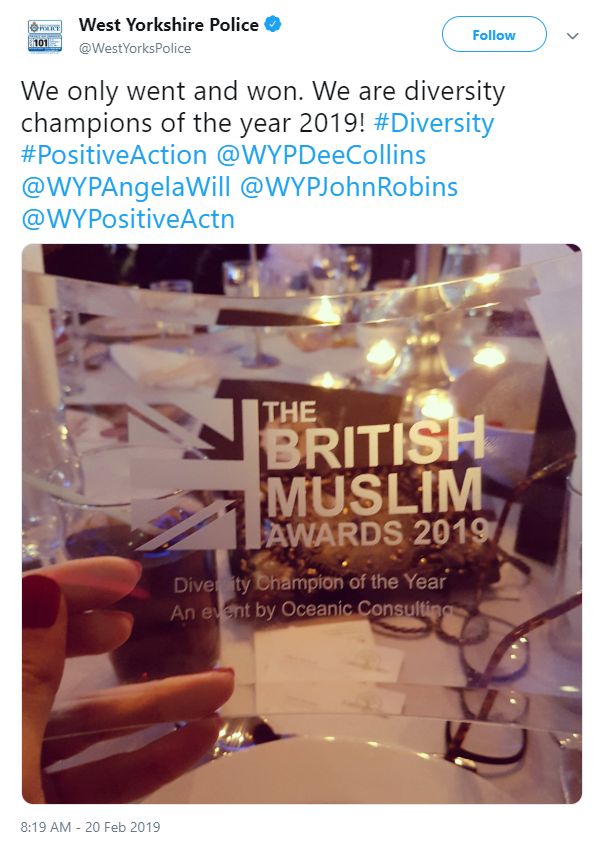The image size is (604, 846).
Task: Expand the tweet options chevron menu
Action: 572,36
